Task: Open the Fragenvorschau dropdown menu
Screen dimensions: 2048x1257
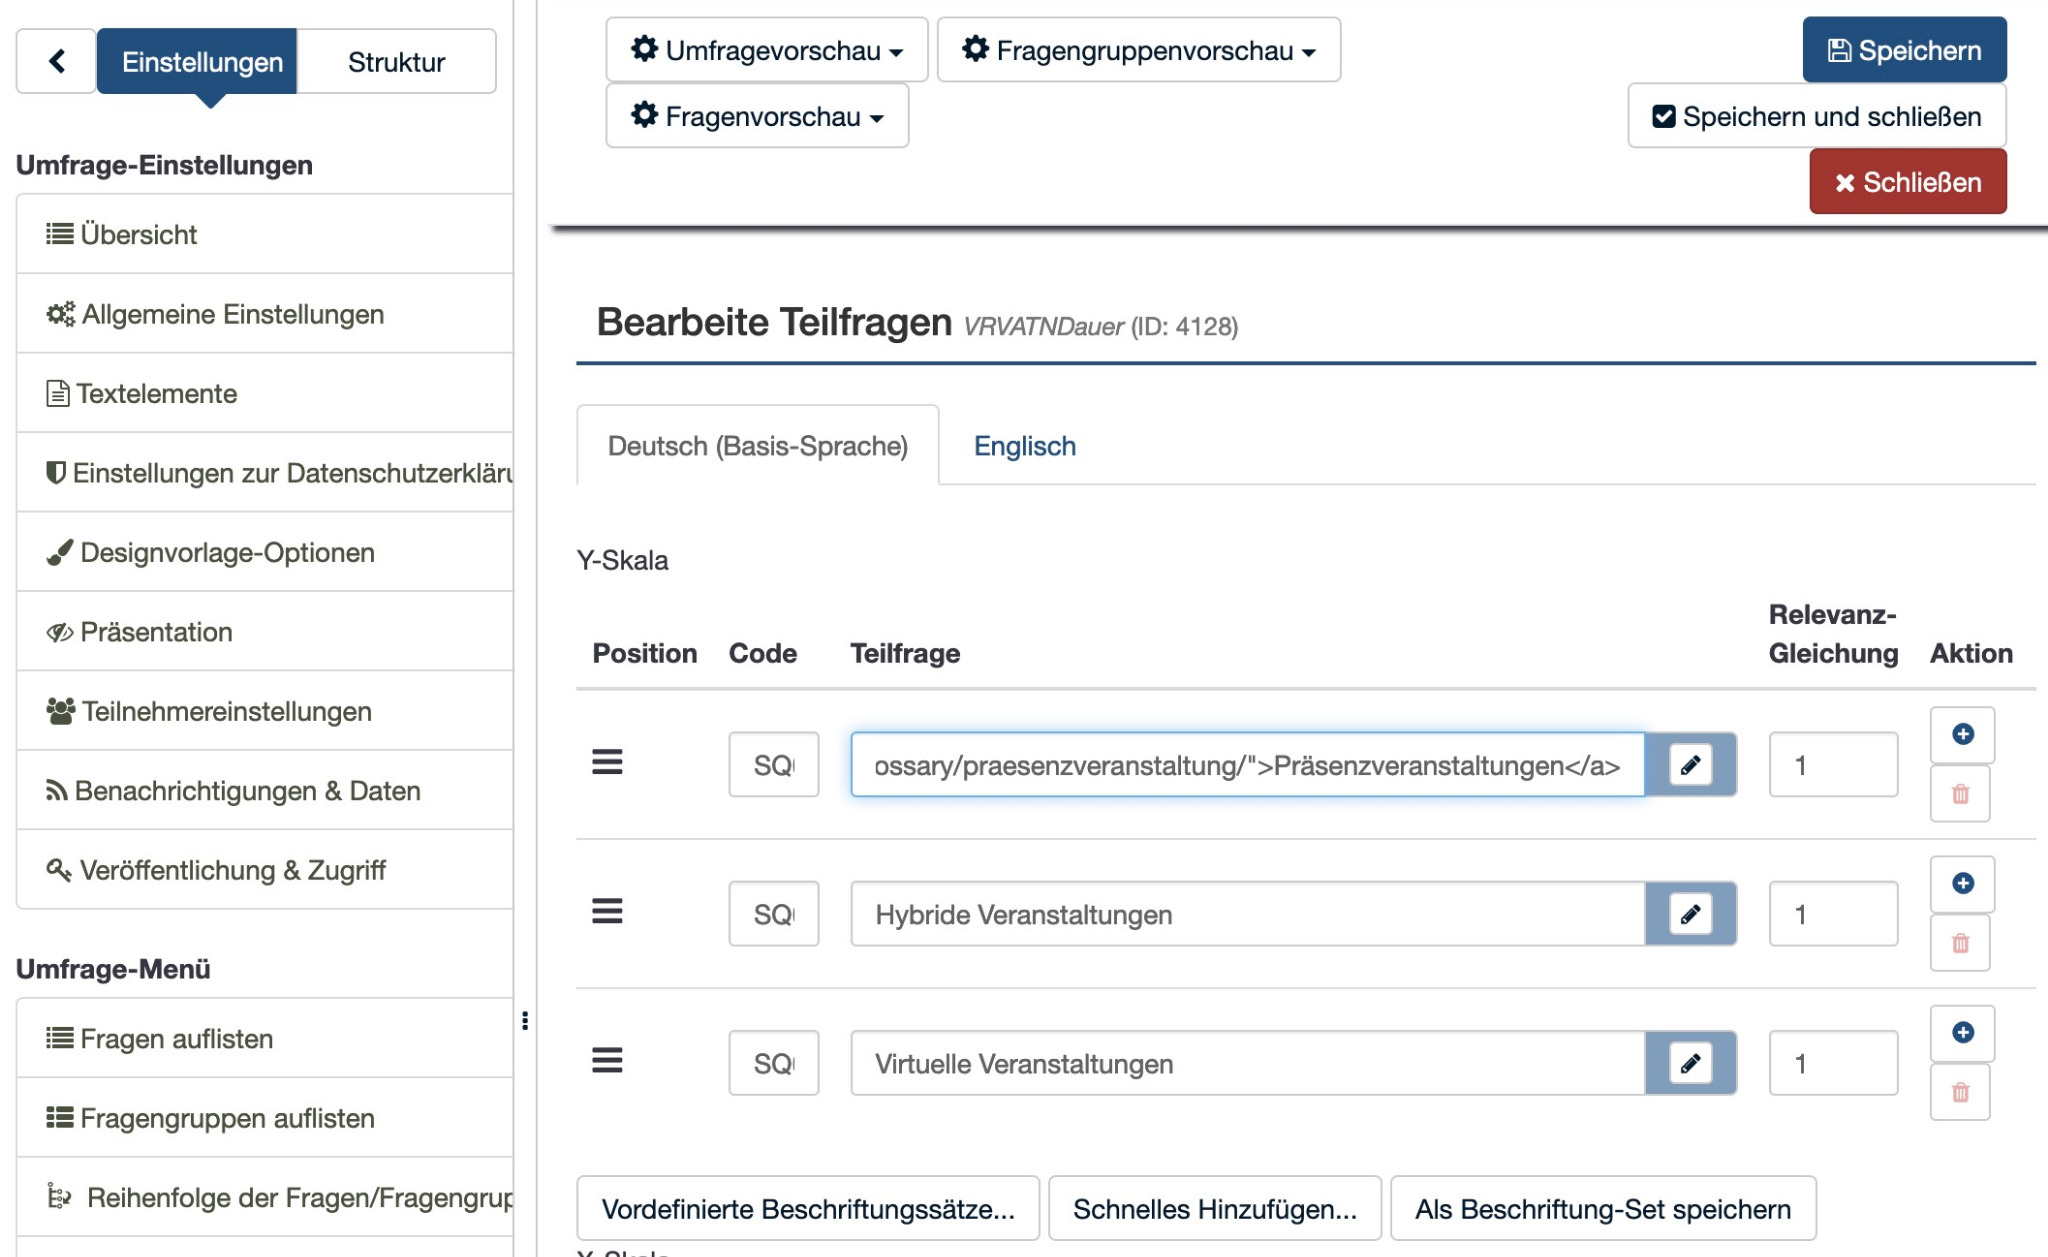Action: pos(757,117)
